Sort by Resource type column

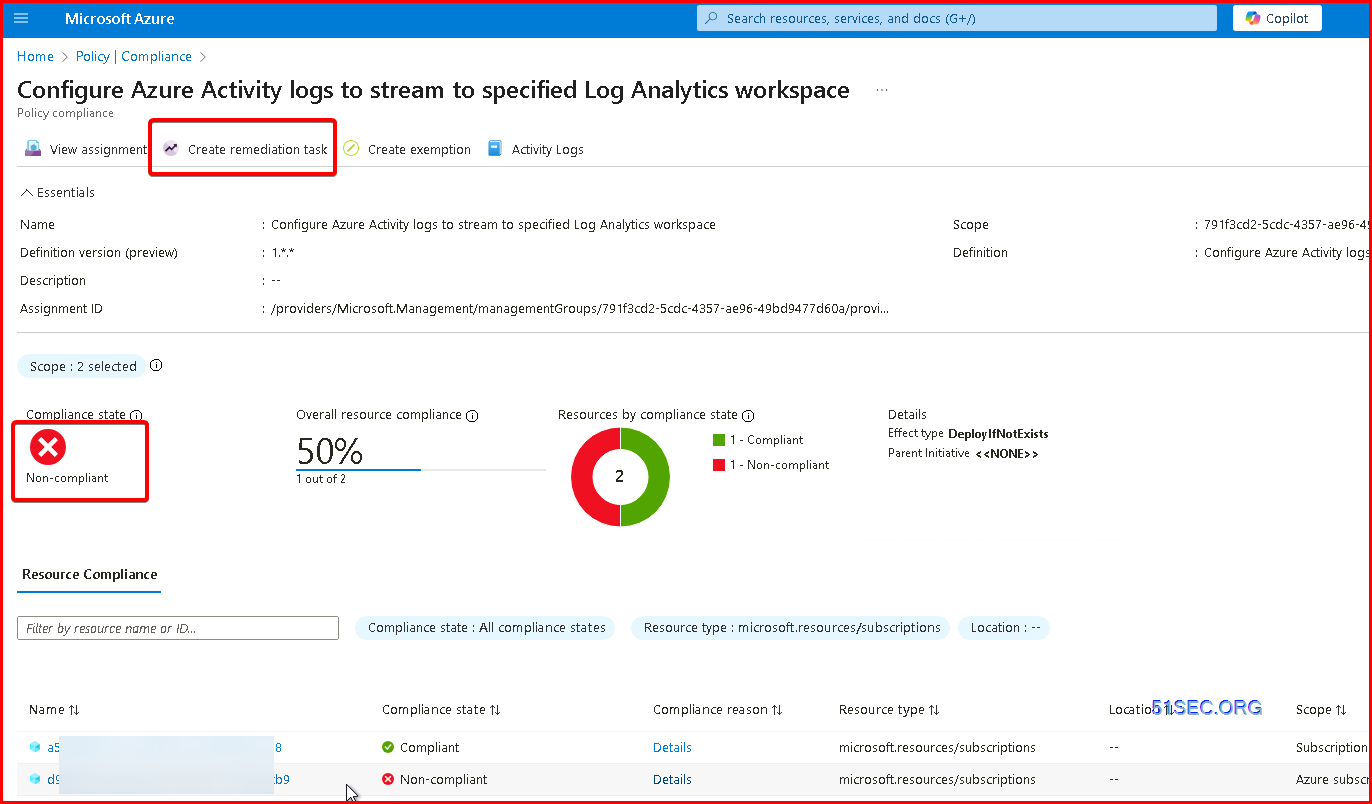tap(889, 710)
